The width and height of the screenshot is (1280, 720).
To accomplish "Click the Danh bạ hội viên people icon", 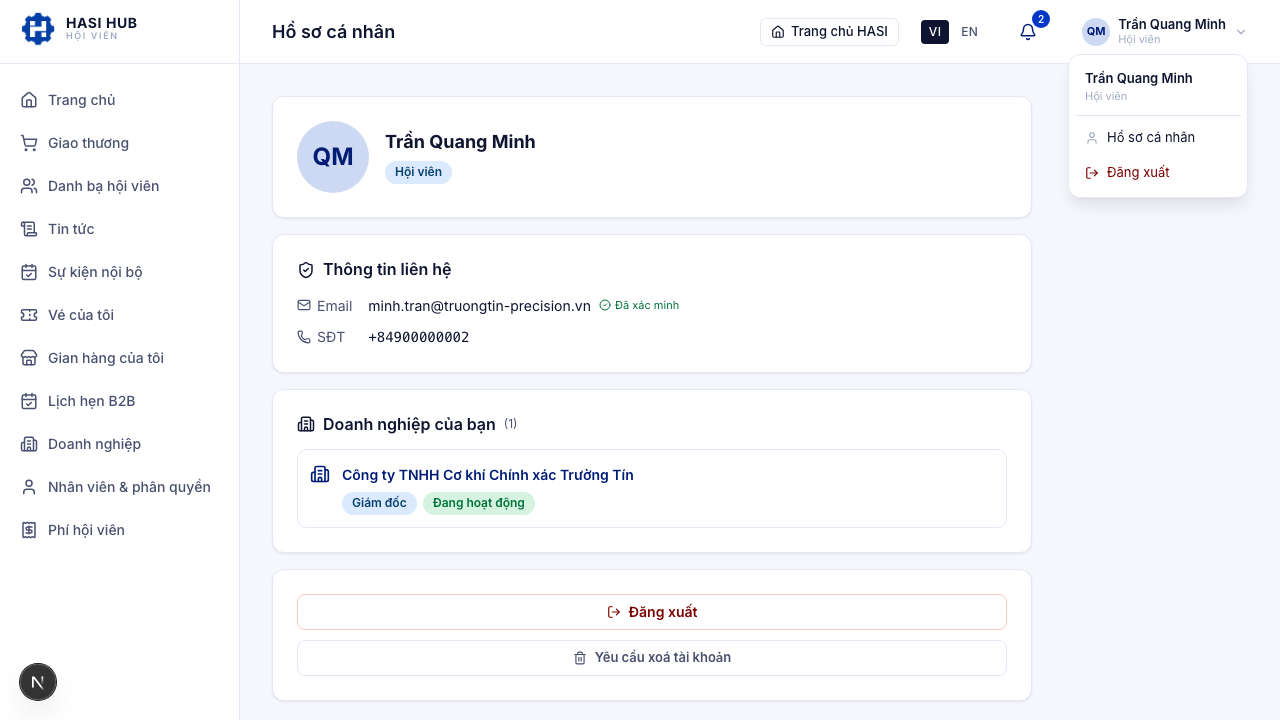I will 29,186.
